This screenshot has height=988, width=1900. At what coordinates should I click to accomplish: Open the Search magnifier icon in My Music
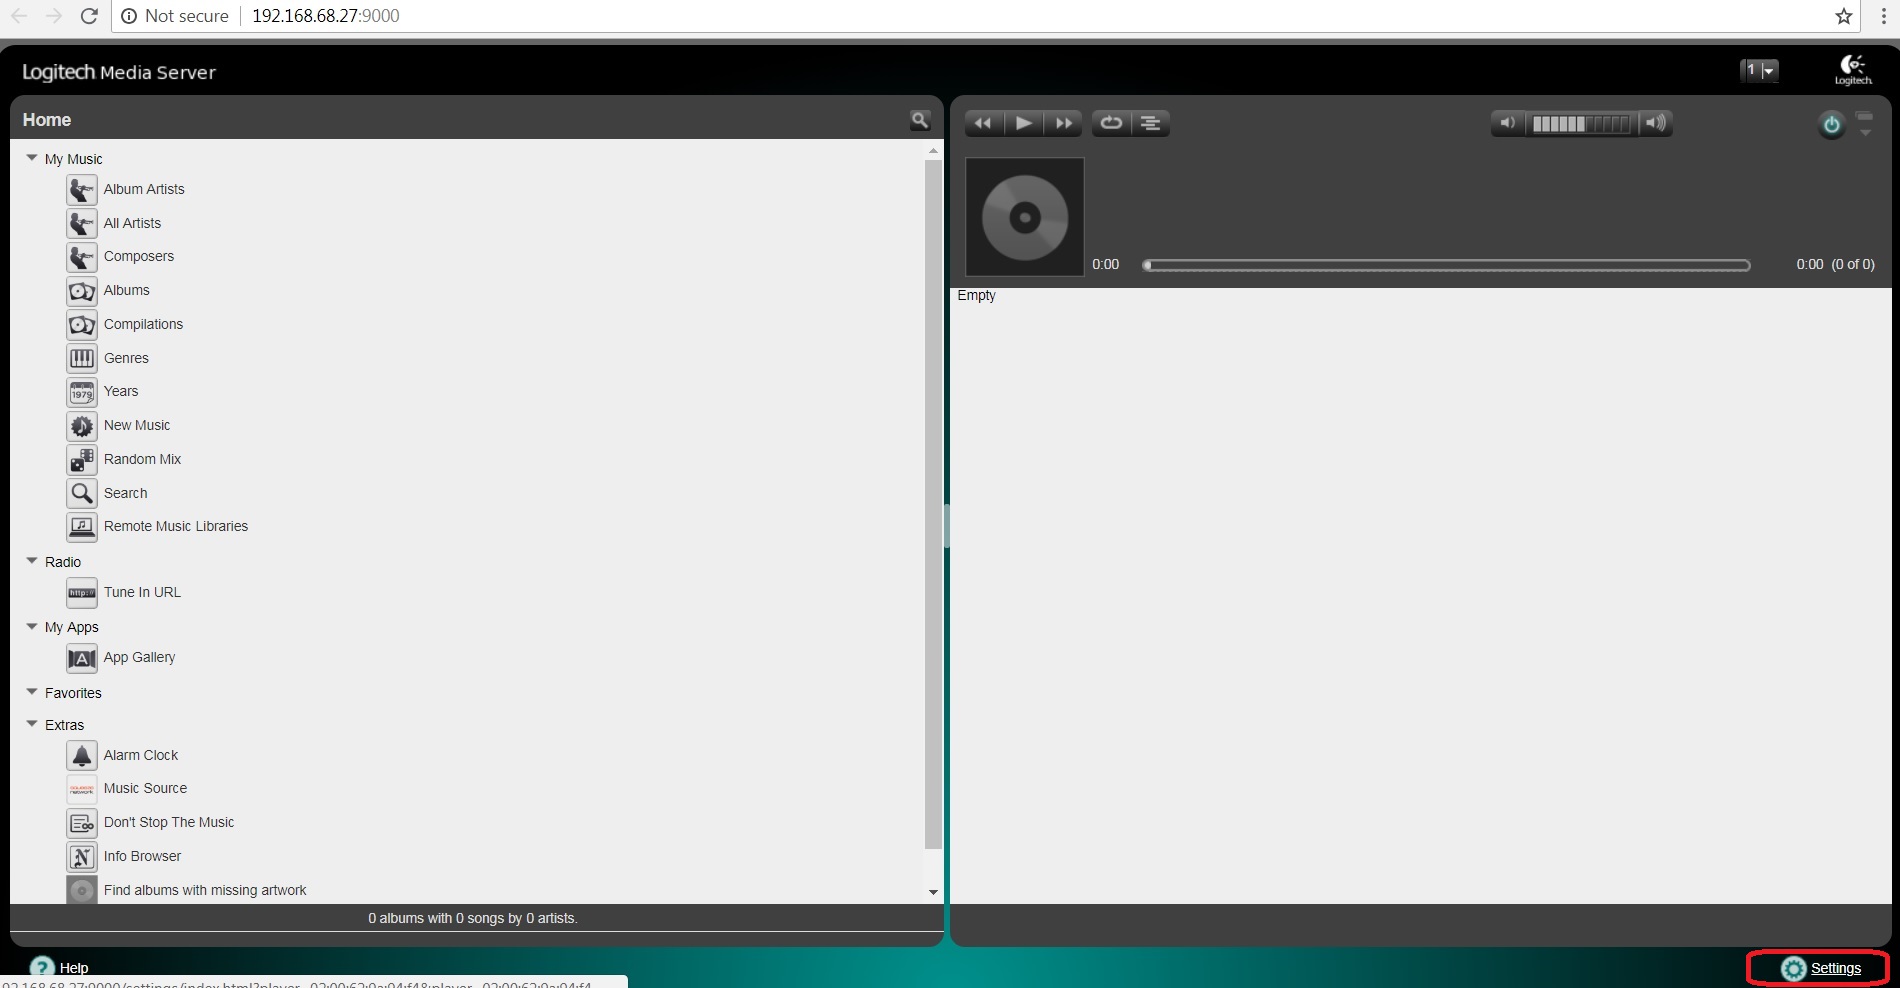(82, 493)
